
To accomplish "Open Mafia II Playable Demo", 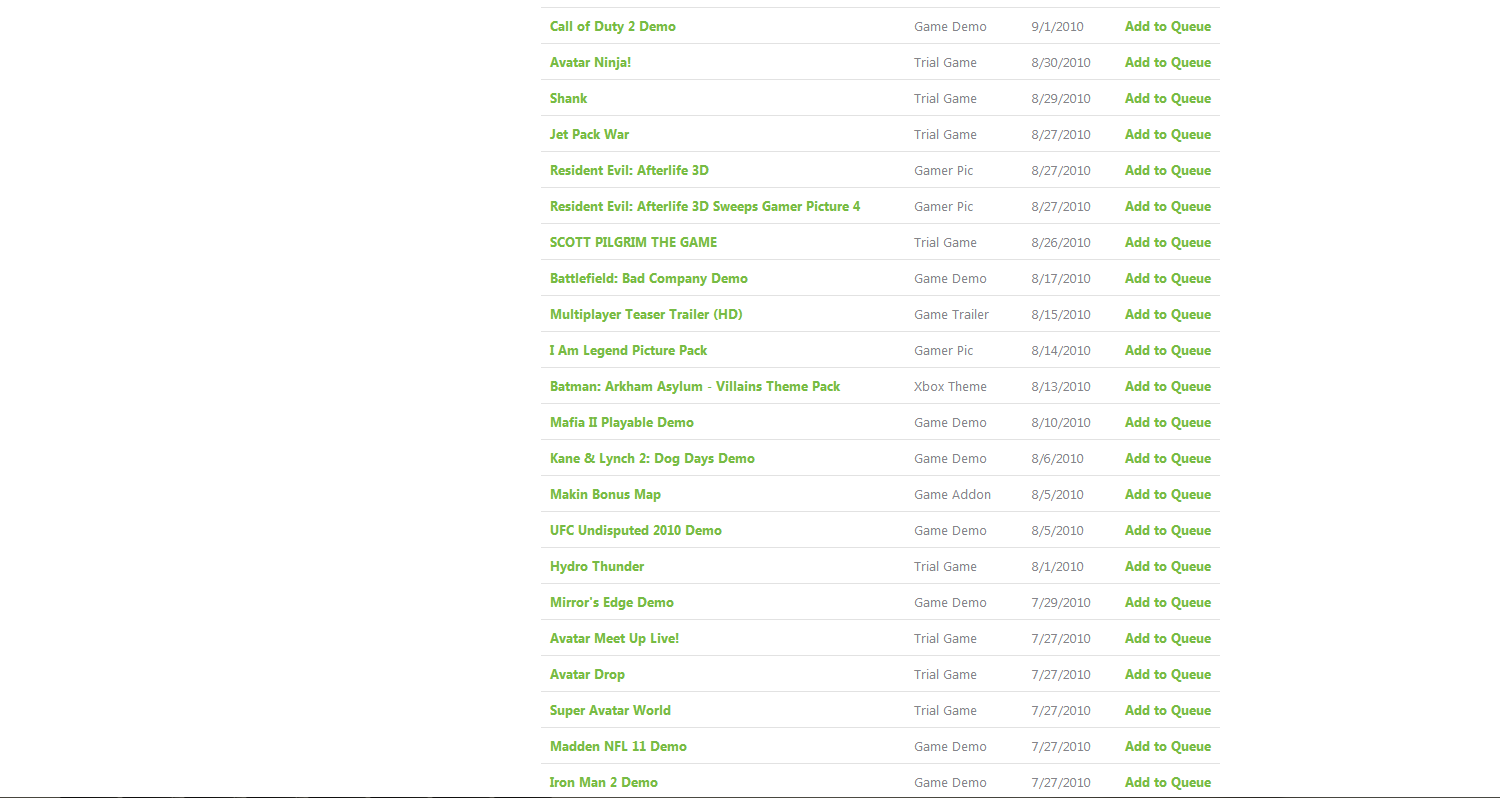I will click(x=621, y=423).
